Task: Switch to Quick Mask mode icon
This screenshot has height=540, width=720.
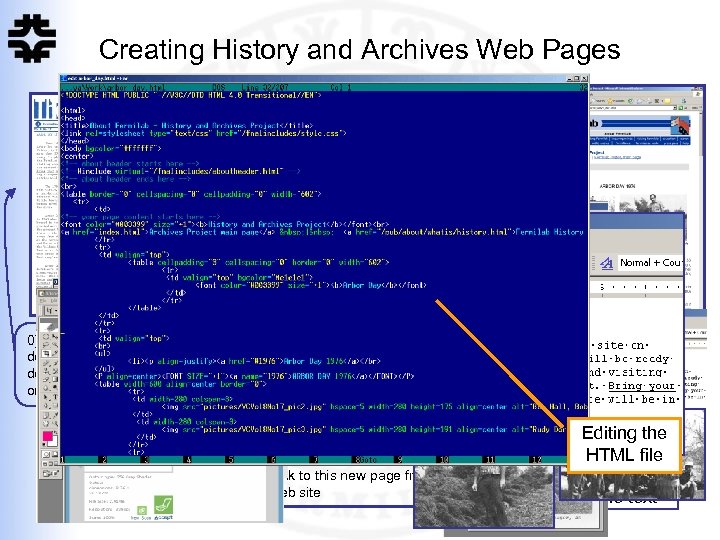Action: [x=55, y=454]
